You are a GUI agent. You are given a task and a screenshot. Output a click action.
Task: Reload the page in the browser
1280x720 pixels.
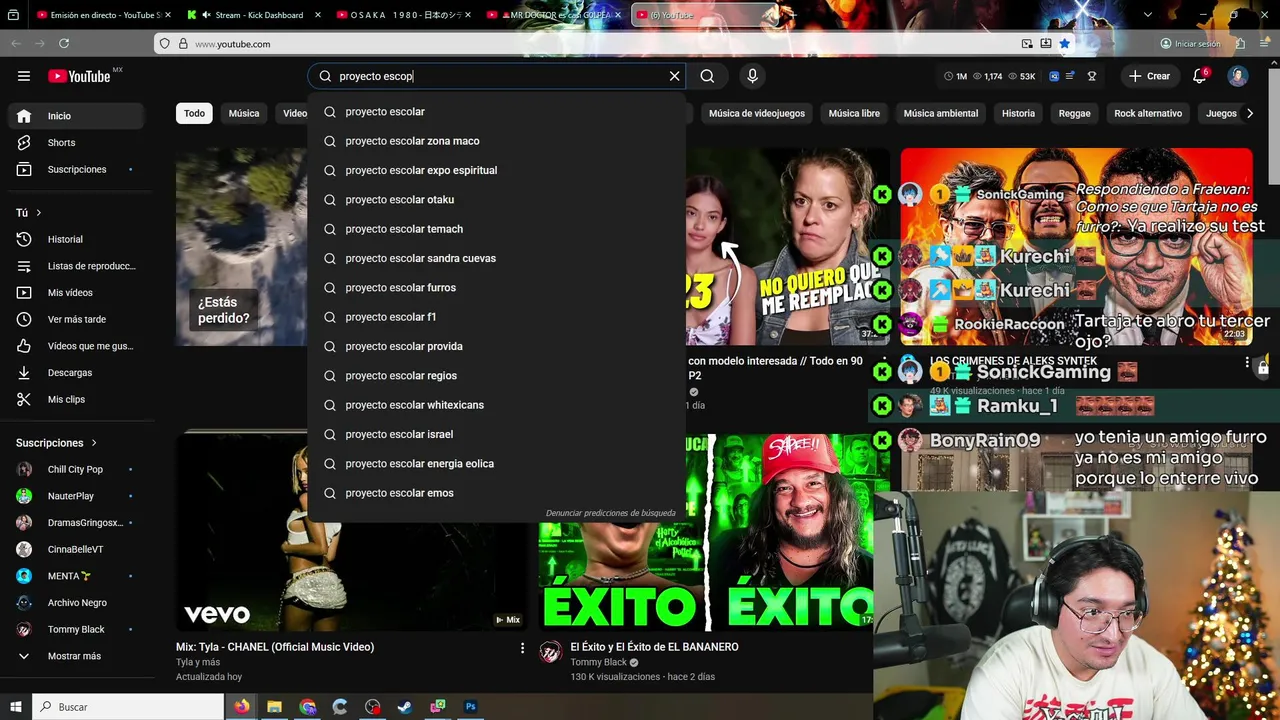pyautogui.click(x=64, y=44)
